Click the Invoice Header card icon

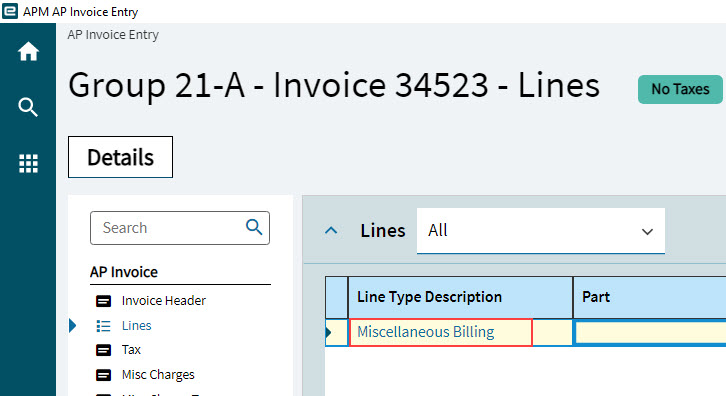click(x=103, y=301)
